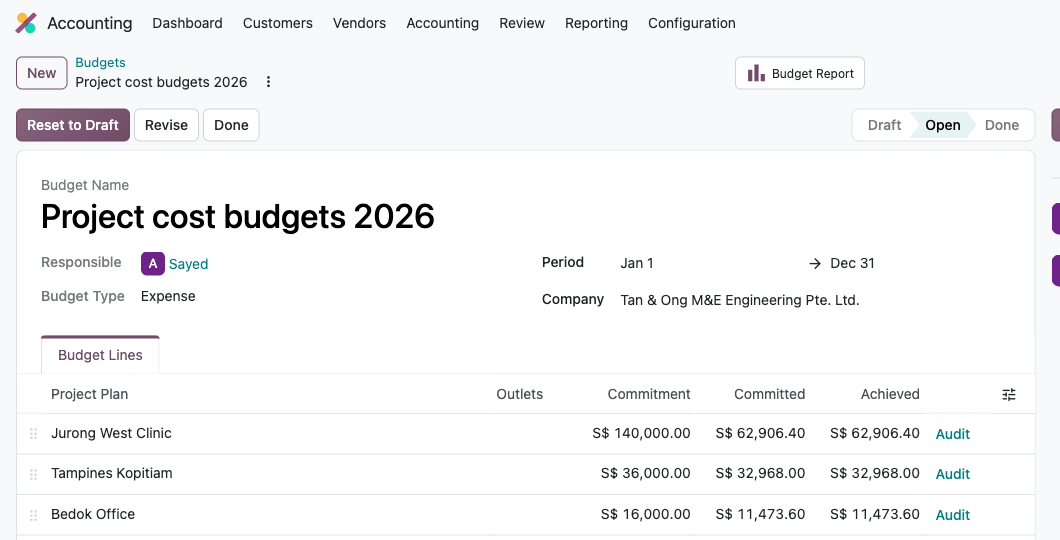1060x540 pixels.
Task: Click the Tan & Ong M&E Engineering company value
Action: click(740, 300)
